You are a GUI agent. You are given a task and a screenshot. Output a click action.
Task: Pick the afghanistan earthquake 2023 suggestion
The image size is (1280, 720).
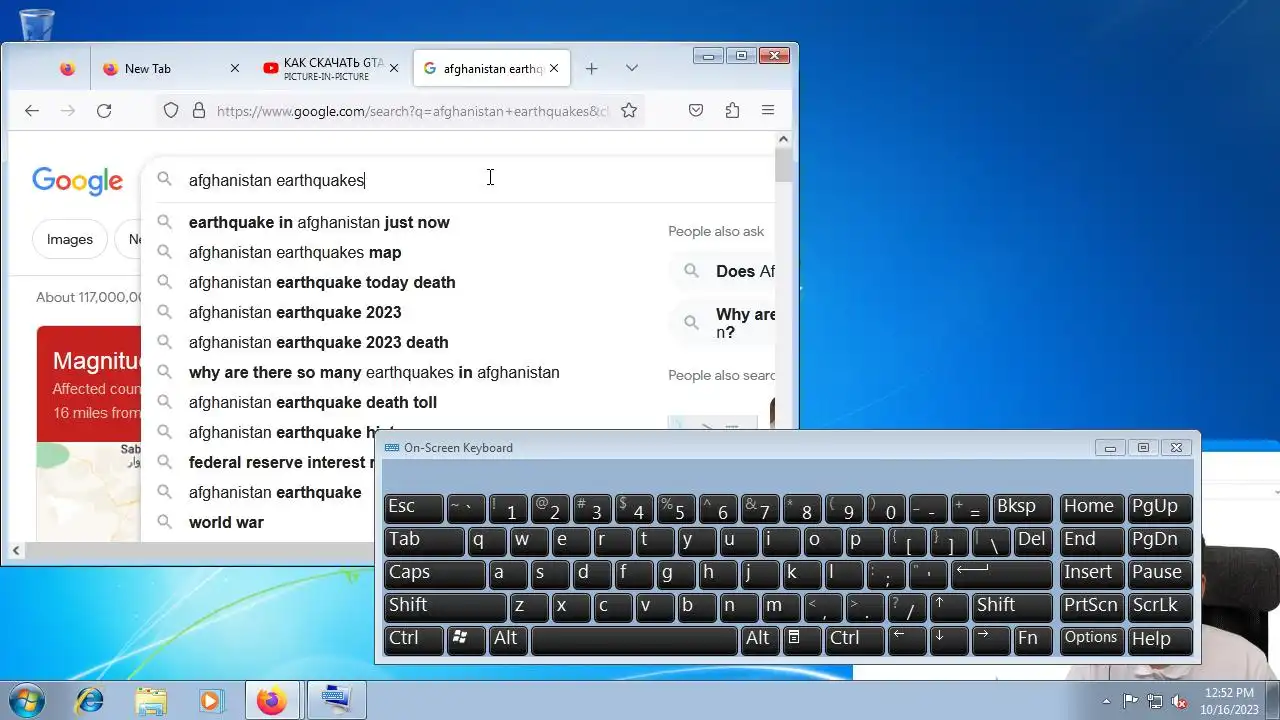(x=295, y=312)
